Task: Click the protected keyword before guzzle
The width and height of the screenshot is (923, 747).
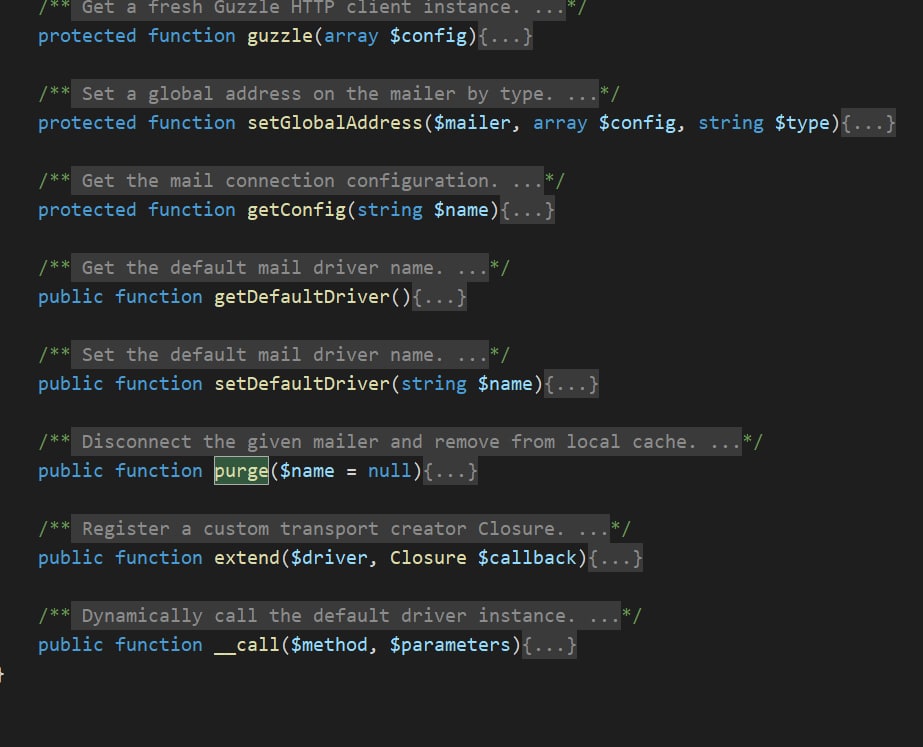Action: tap(87, 36)
